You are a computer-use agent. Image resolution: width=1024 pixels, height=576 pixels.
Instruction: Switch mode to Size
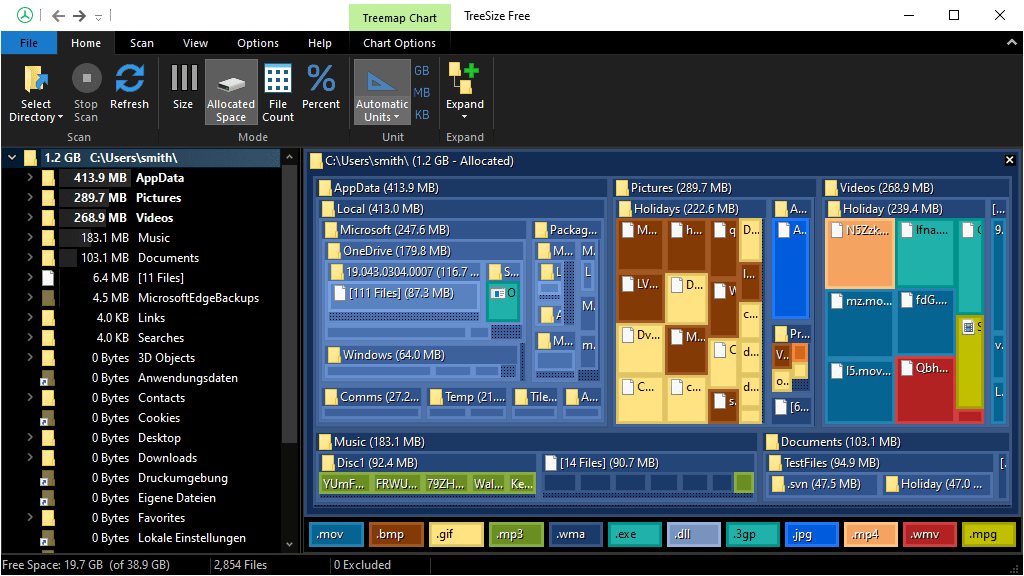pyautogui.click(x=184, y=87)
